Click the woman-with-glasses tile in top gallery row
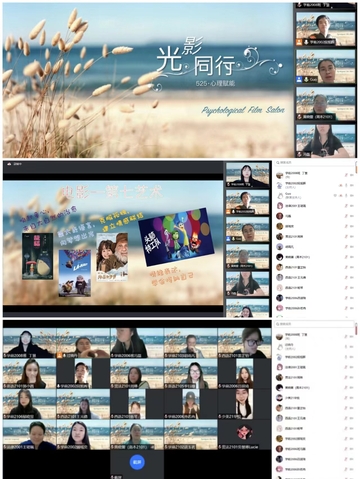Image resolution: width=360 pixels, height=479 pixels. click(x=245, y=343)
